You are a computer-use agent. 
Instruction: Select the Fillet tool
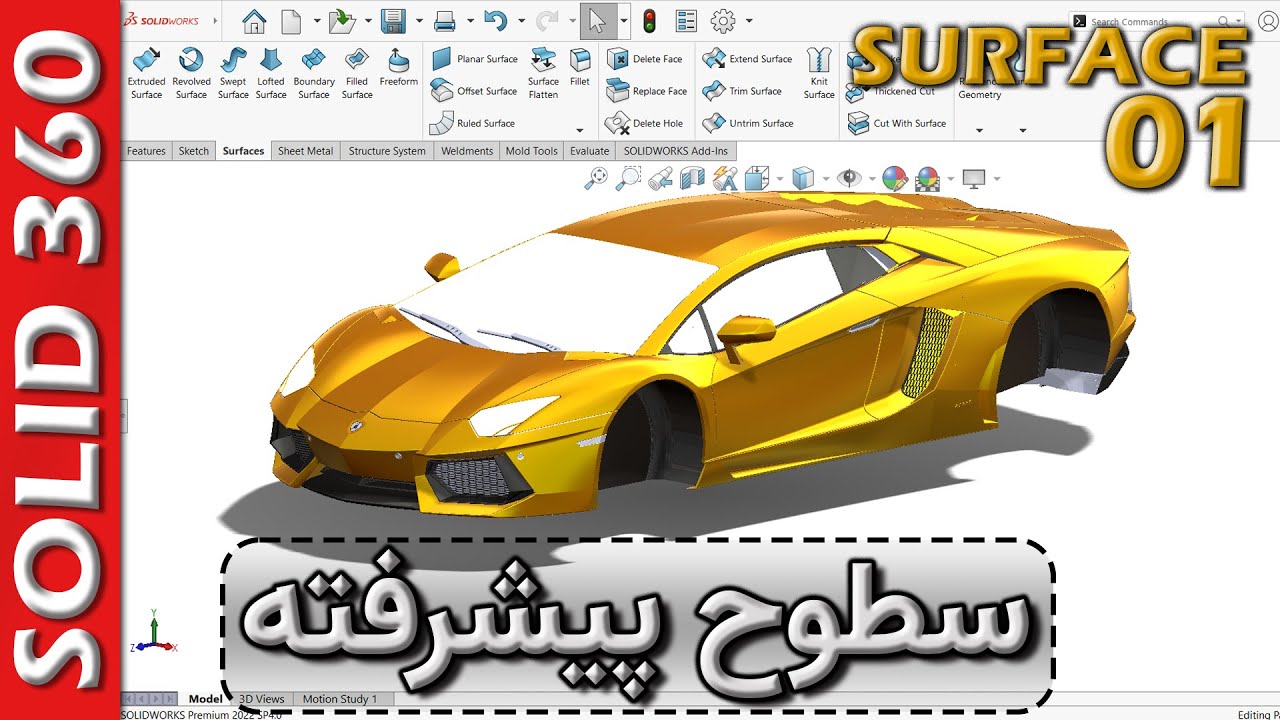pyautogui.click(x=580, y=68)
